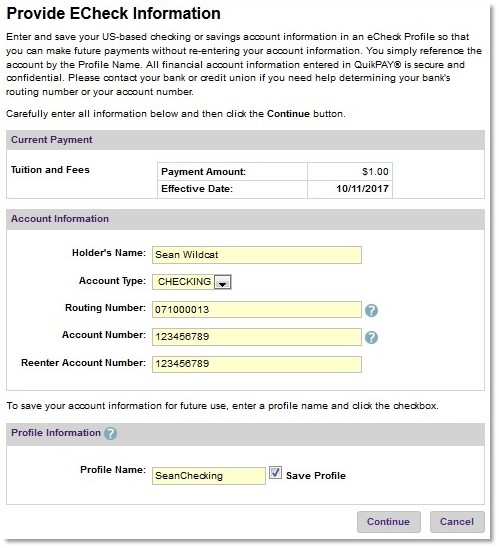Open the Profile Information help icon
The width and height of the screenshot is (499, 548).
pyautogui.click(x=110, y=433)
